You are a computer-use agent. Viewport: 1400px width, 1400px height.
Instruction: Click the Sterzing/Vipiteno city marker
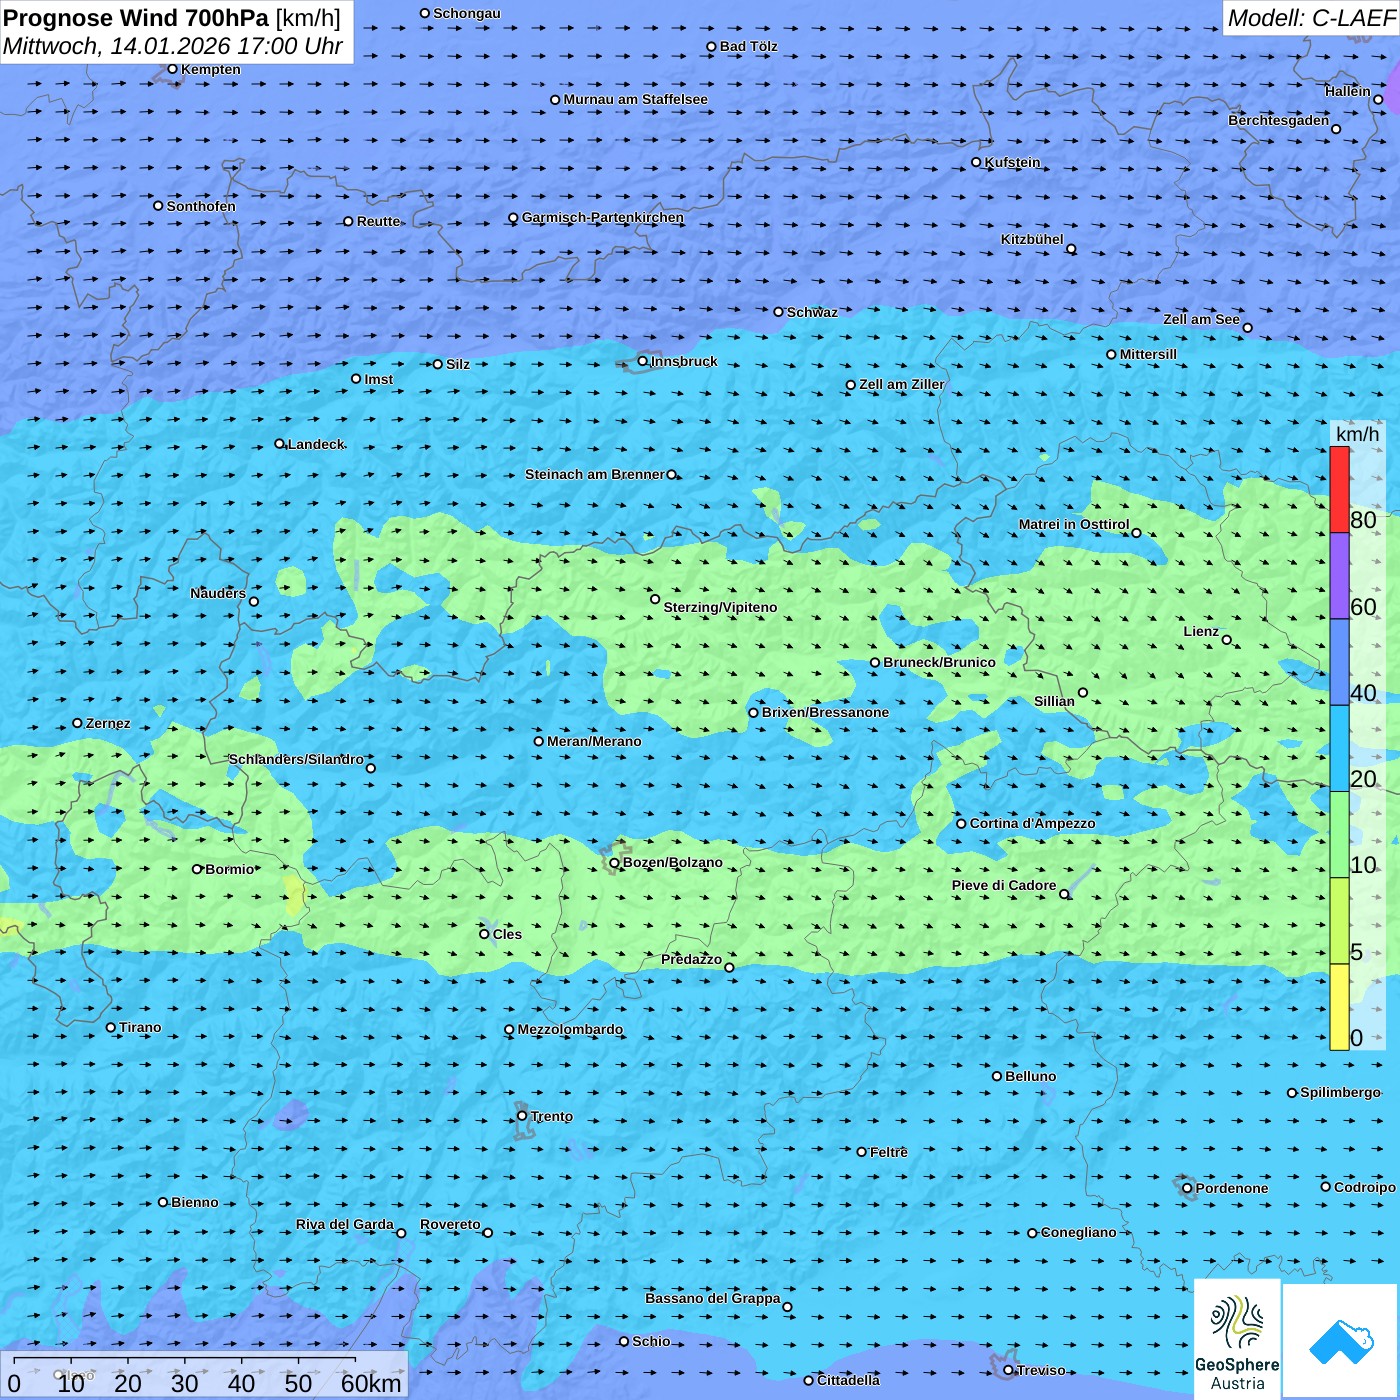click(x=655, y=599)
